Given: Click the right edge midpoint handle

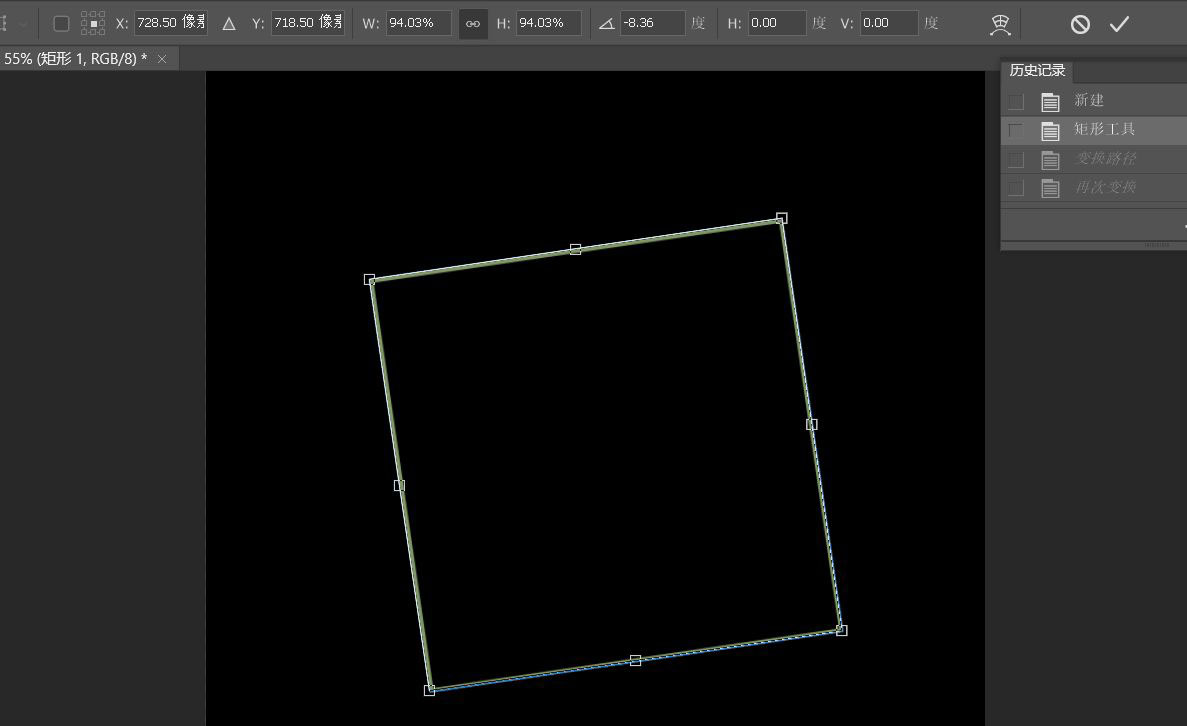Looking at the screenshot, I should coord(812,424).
